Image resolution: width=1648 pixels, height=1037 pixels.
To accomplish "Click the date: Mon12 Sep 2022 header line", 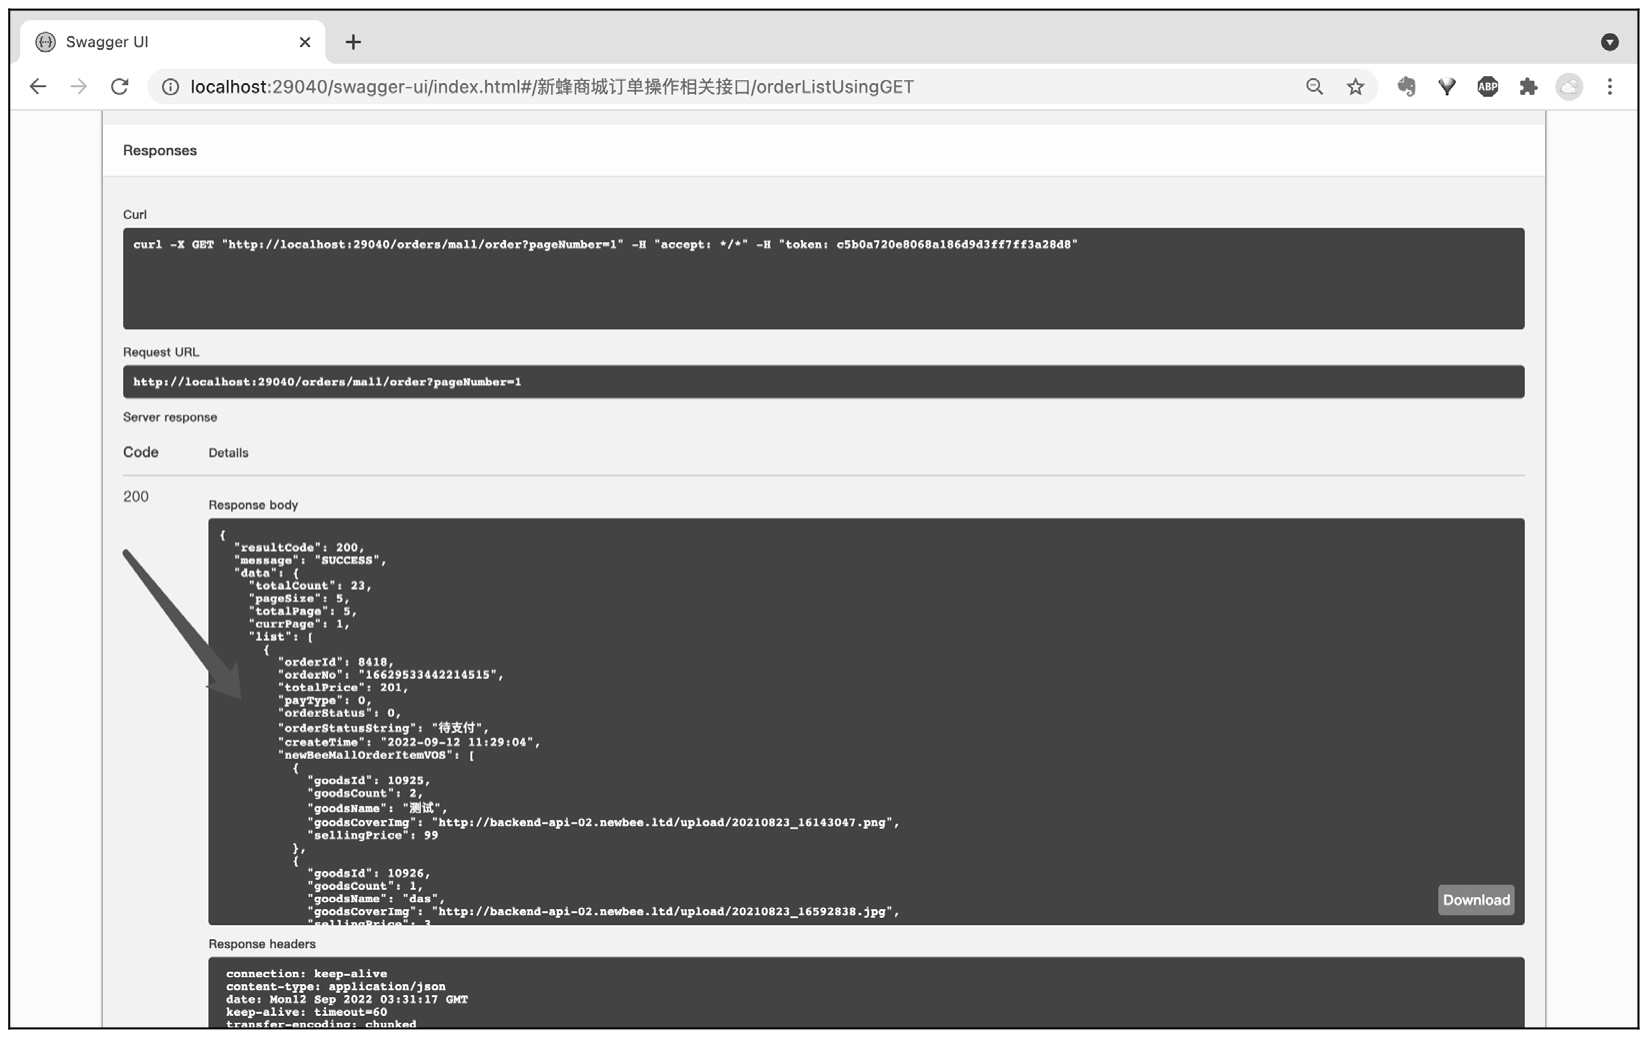I will (347, 999).
